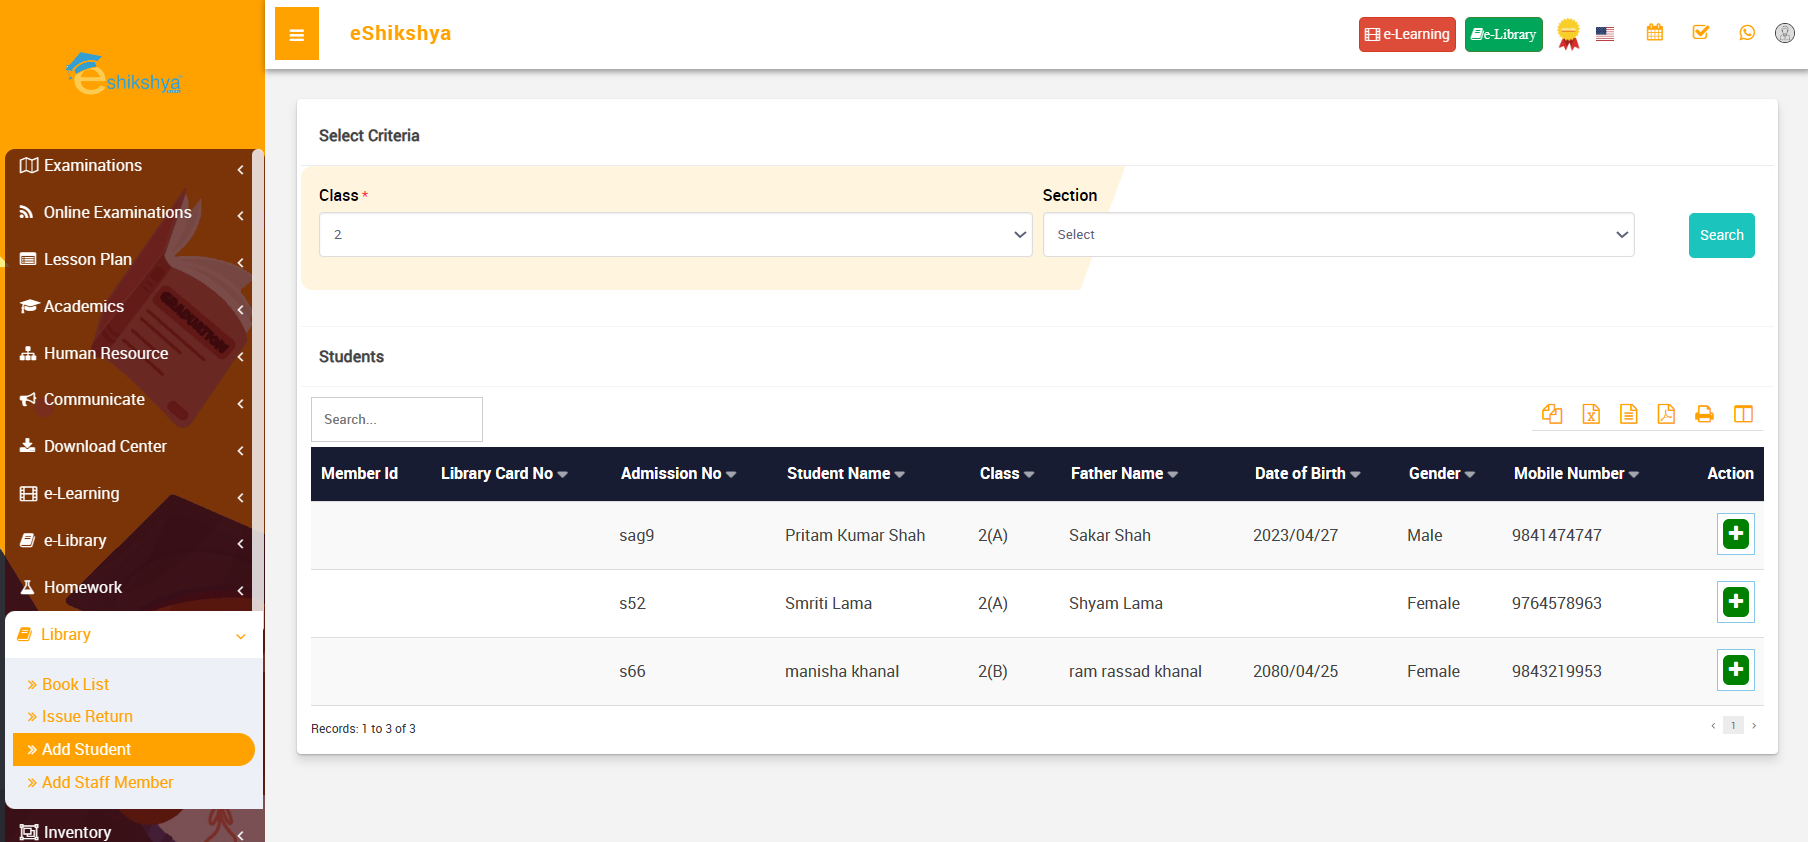Export student list as Excel

point(1591,414)
